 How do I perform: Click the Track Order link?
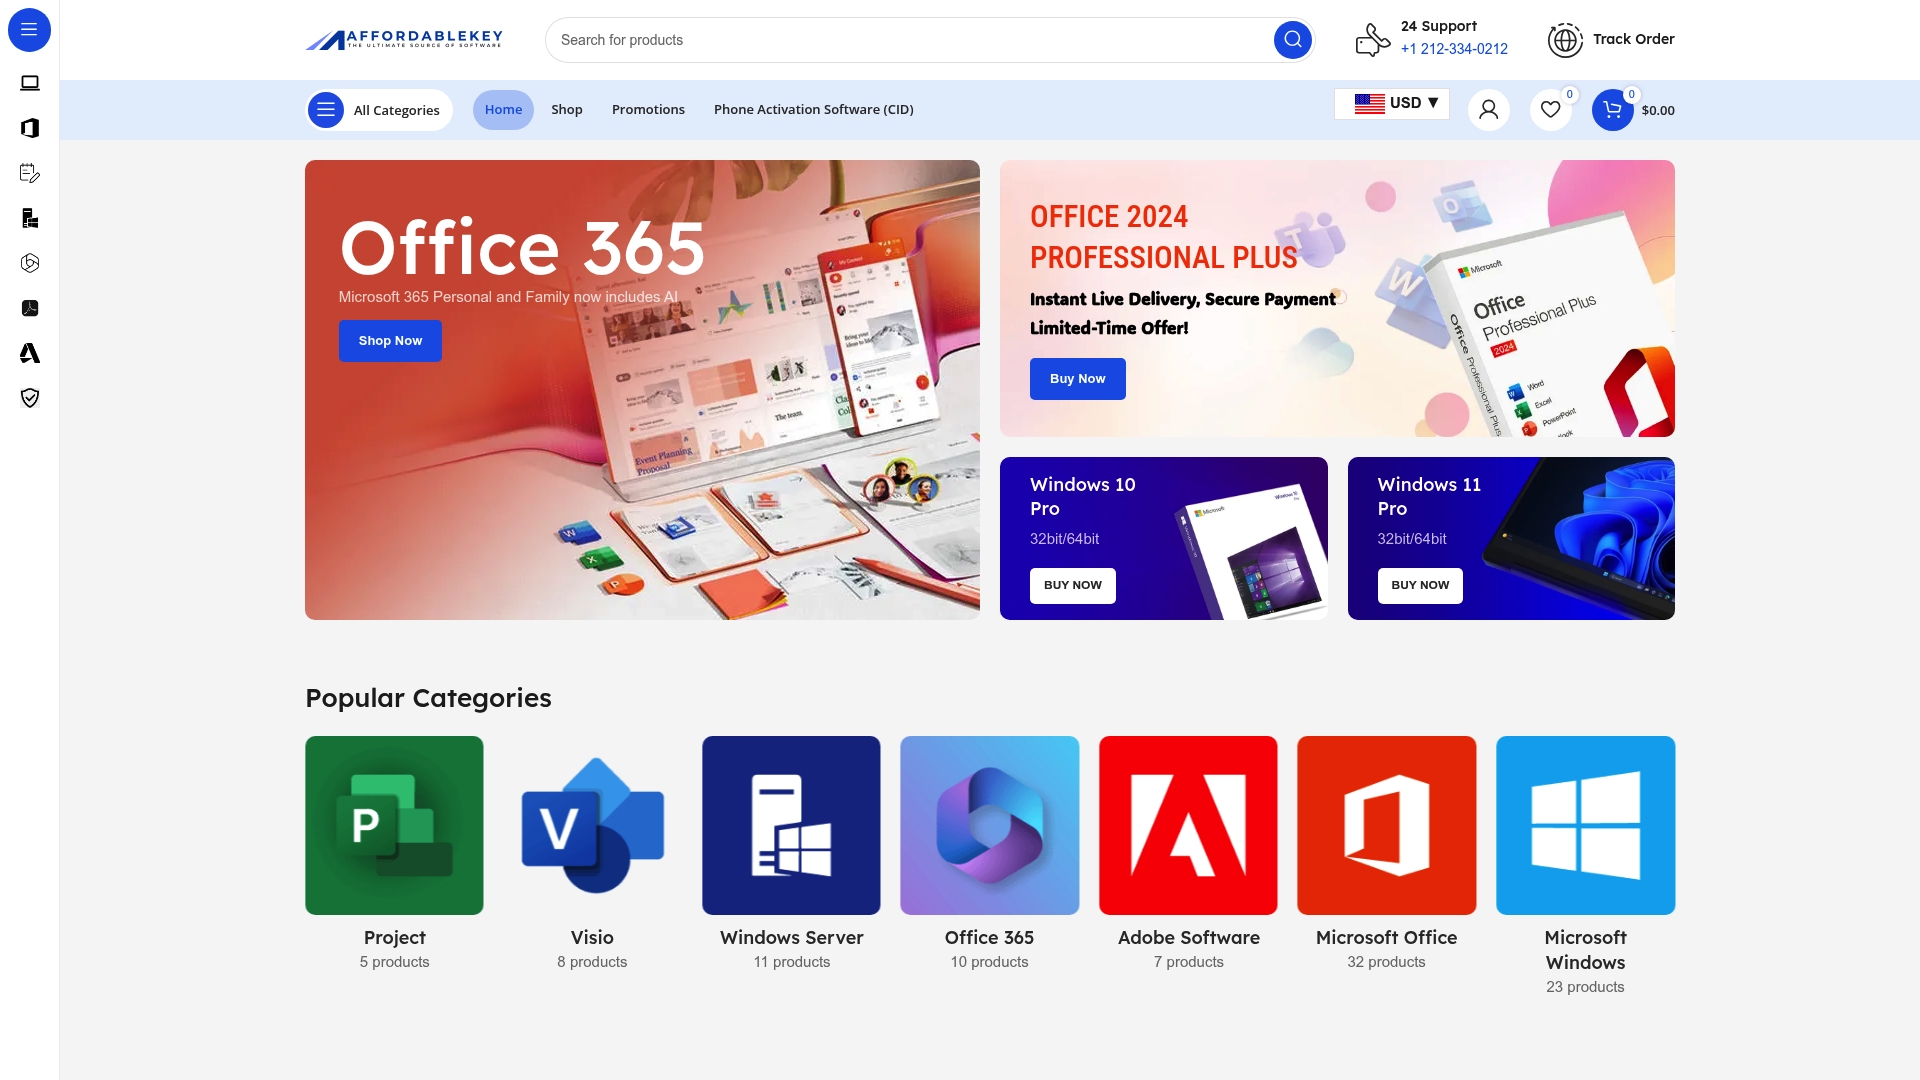pyautogui.click(x=1634, y=39)
